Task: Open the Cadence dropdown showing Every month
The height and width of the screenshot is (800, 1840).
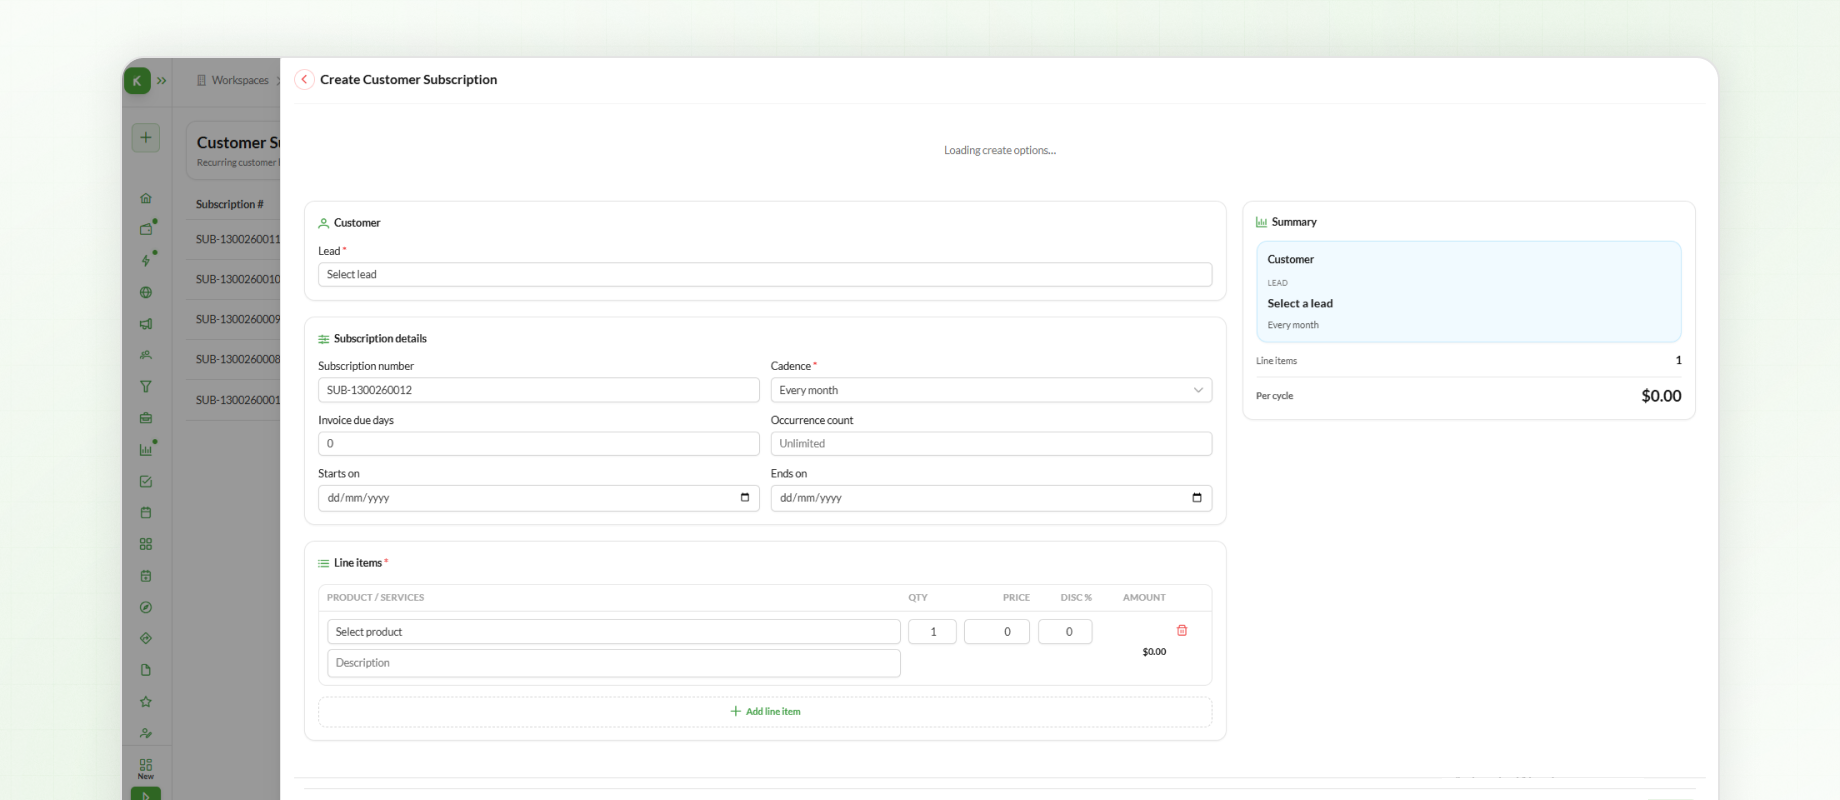Action: (x=991, y=390)
